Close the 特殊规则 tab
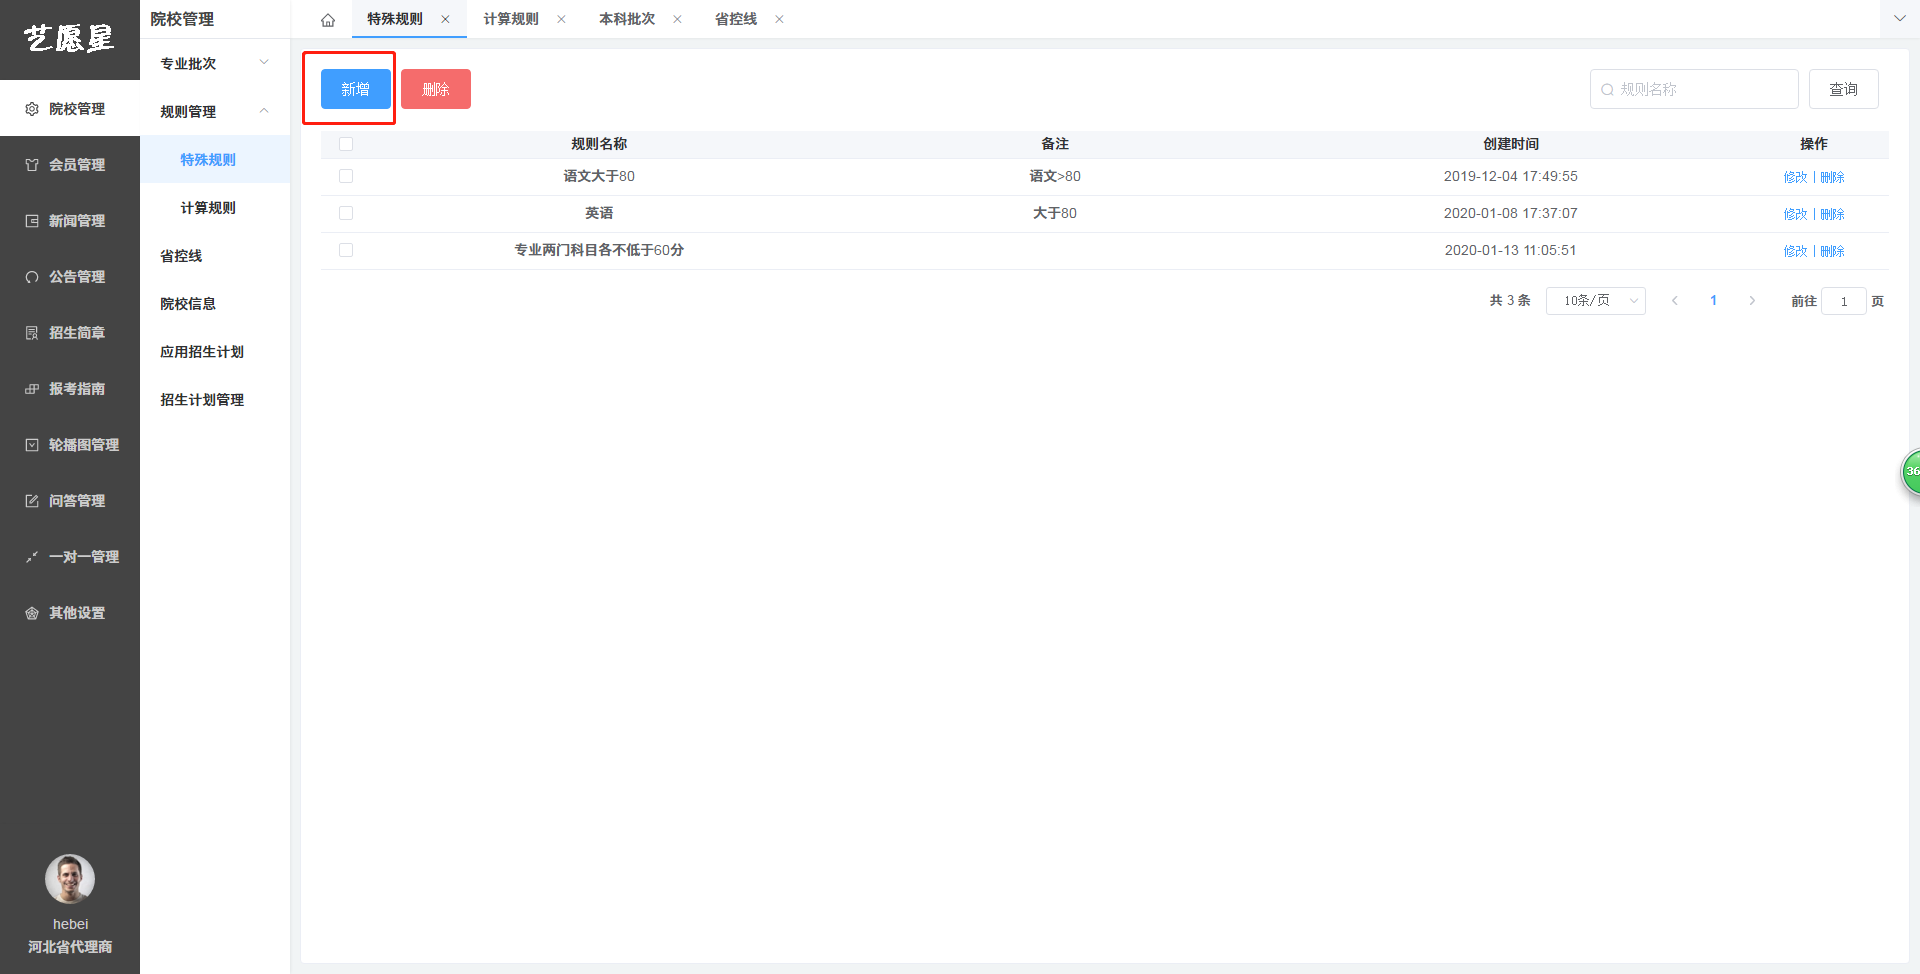 [445, 19]
